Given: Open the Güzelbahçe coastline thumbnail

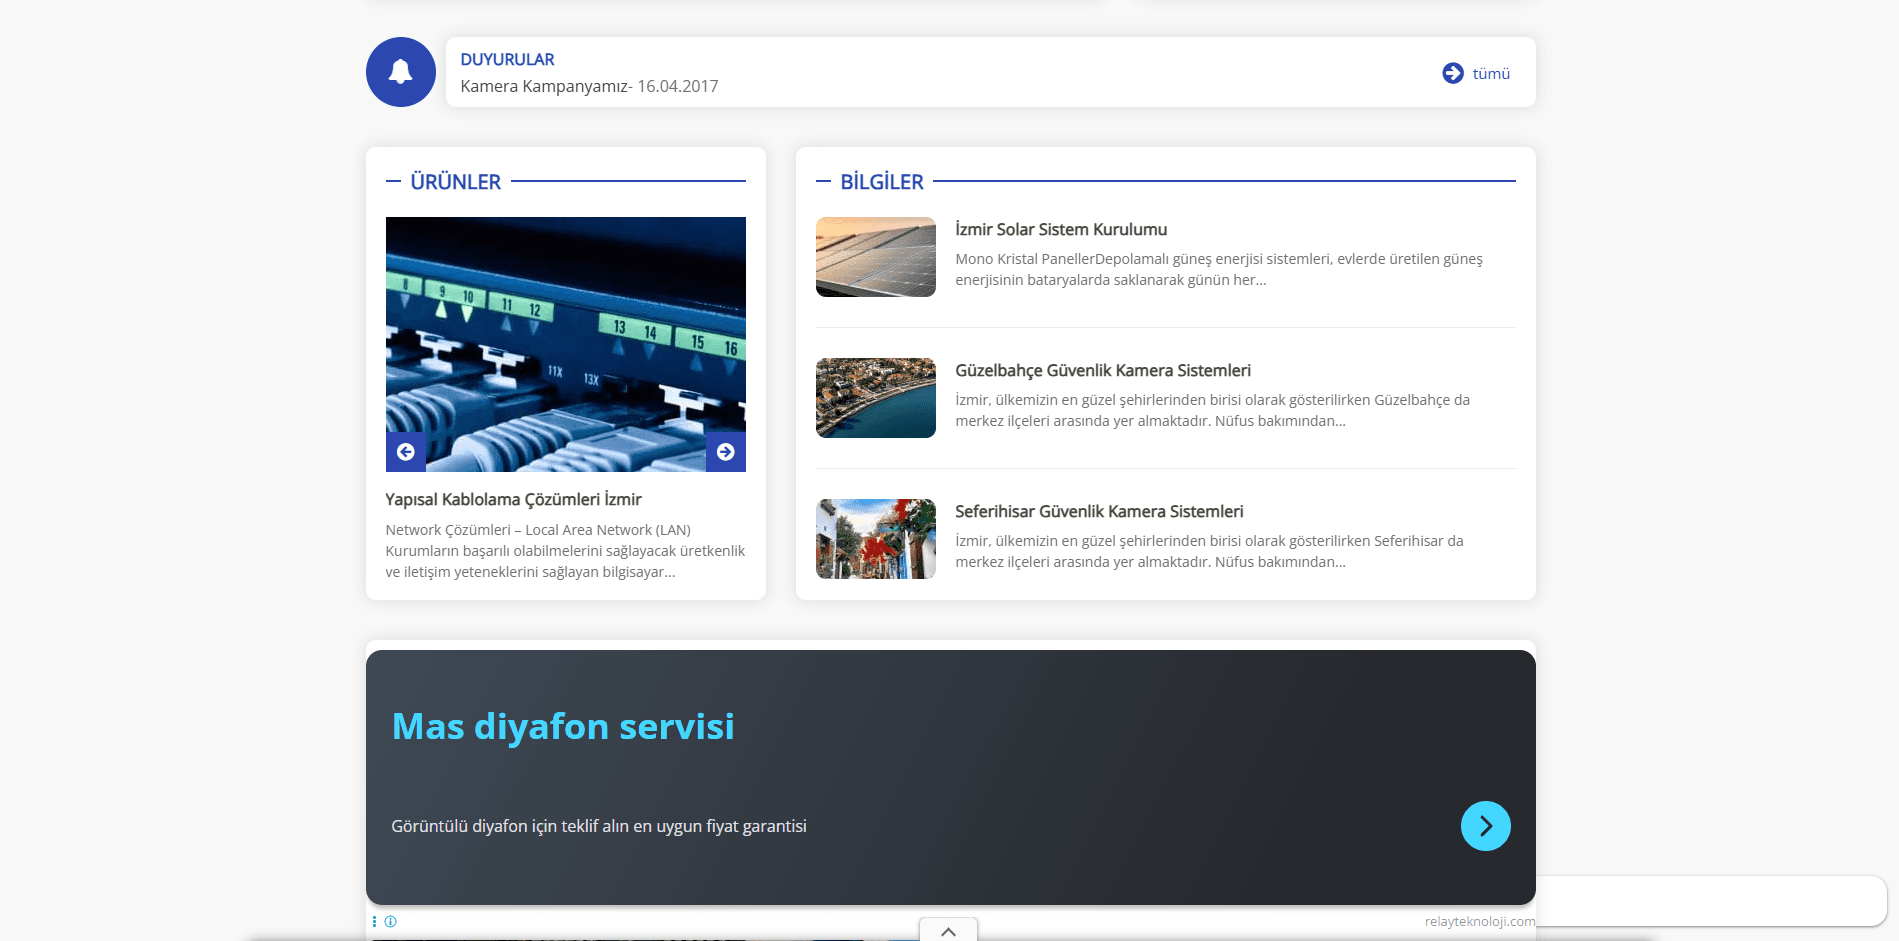Looking at the screenshot, I should (x=876, y=398).
